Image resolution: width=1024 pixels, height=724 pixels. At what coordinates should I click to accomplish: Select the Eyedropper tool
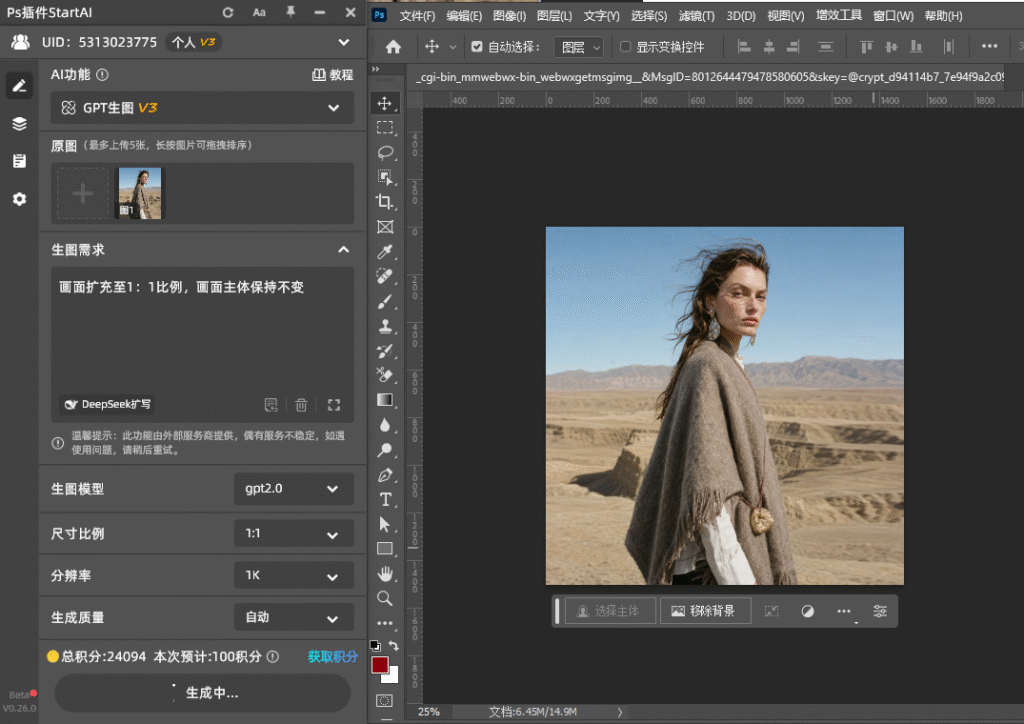[385, 252]
